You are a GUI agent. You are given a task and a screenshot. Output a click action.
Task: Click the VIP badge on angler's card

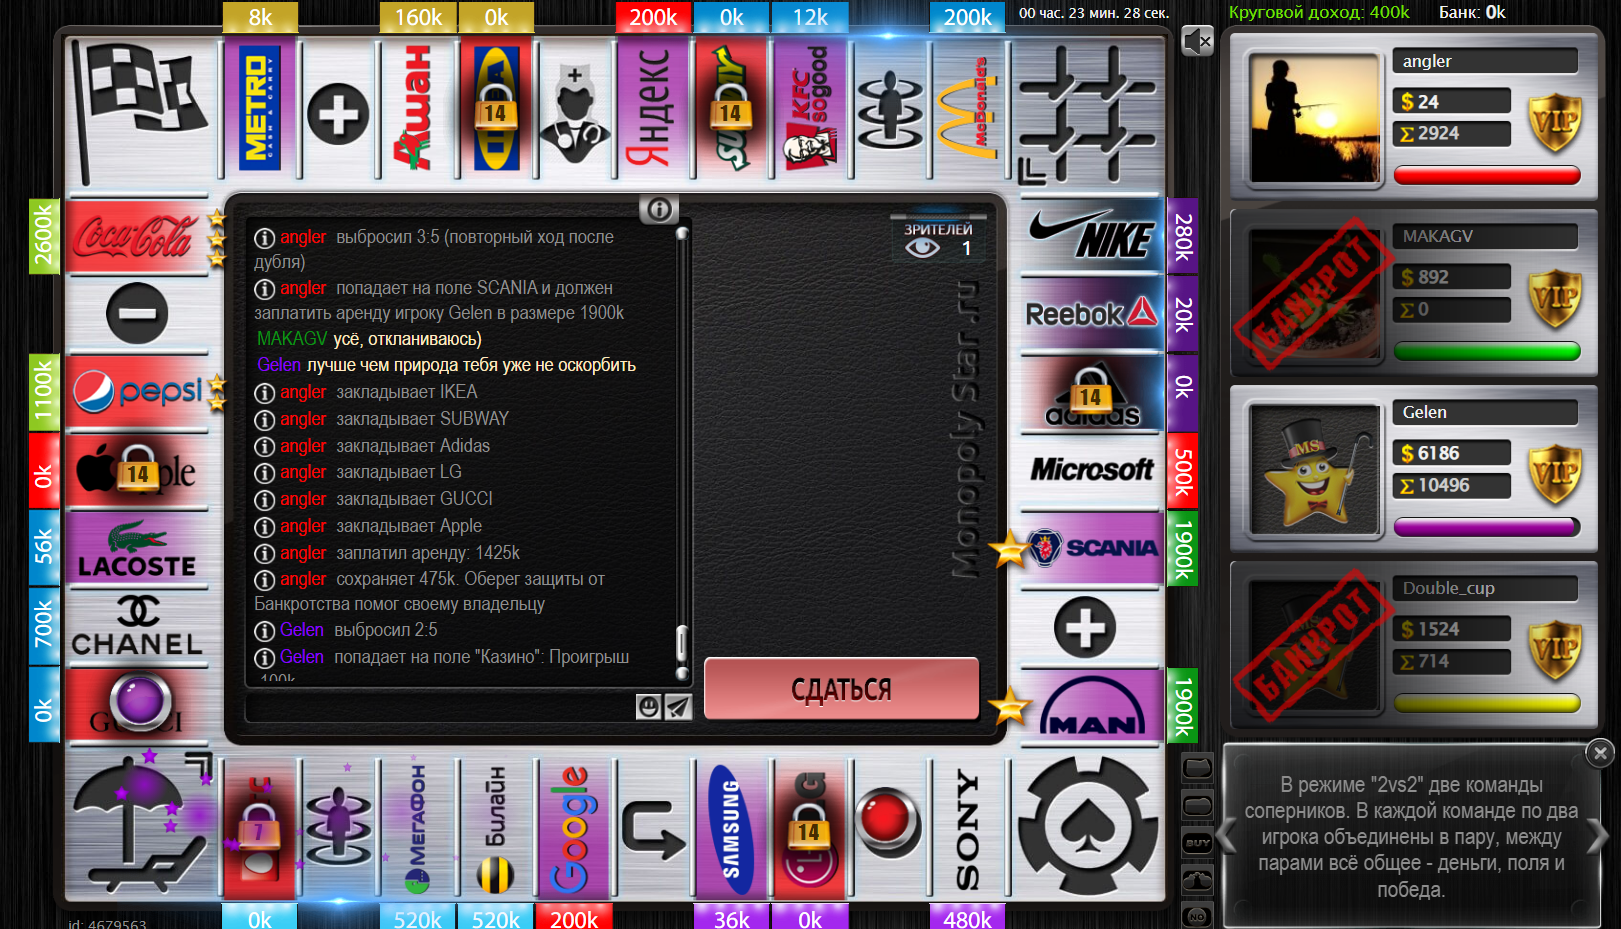pyautogui.click(x=1555, y=121)
